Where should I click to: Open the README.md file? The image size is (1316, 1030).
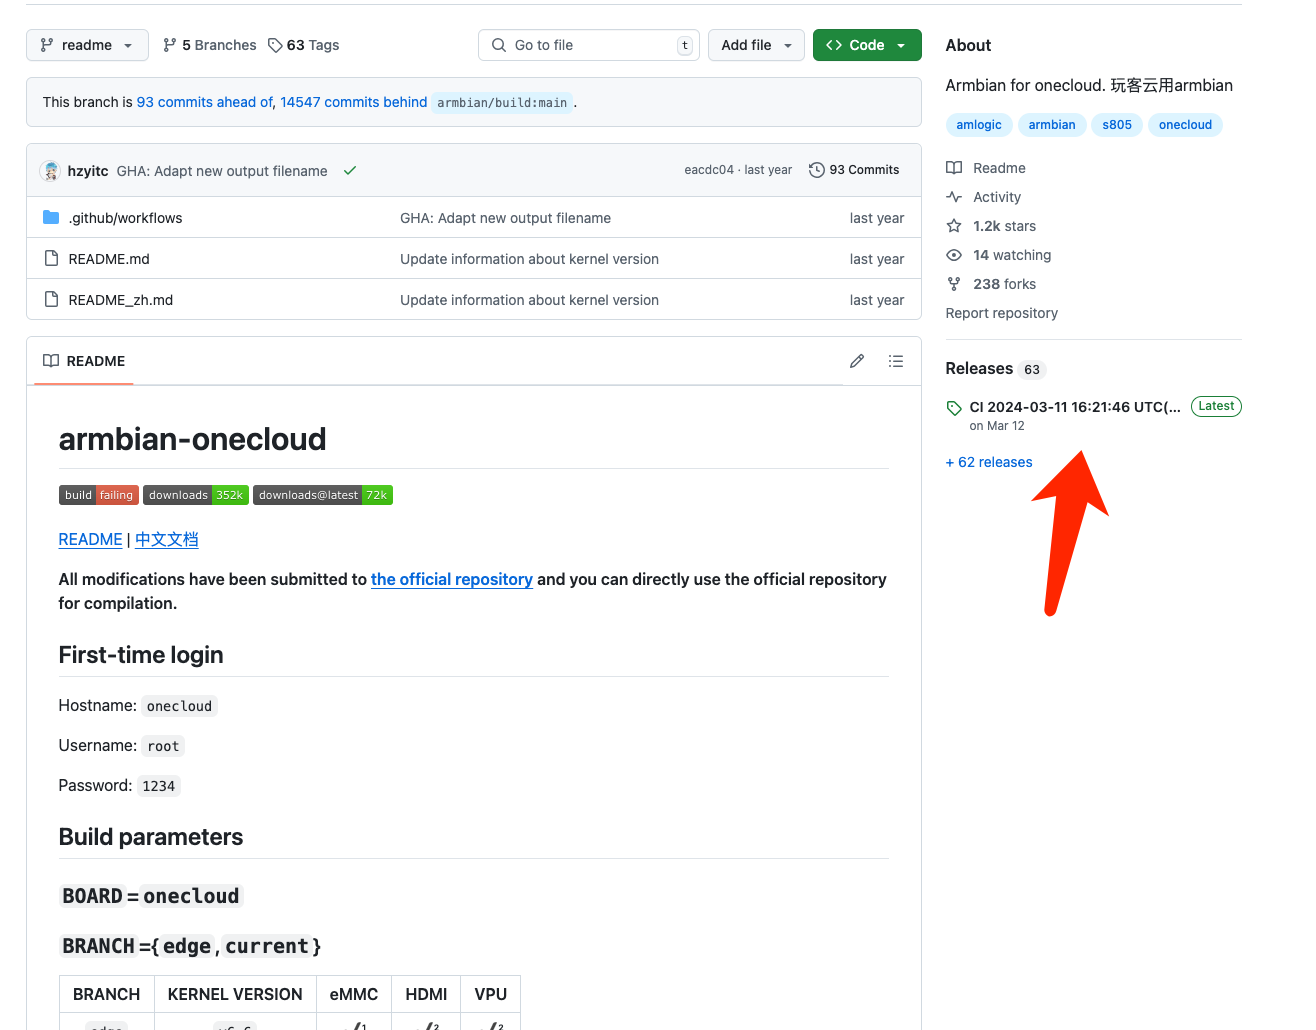(109, 259)
